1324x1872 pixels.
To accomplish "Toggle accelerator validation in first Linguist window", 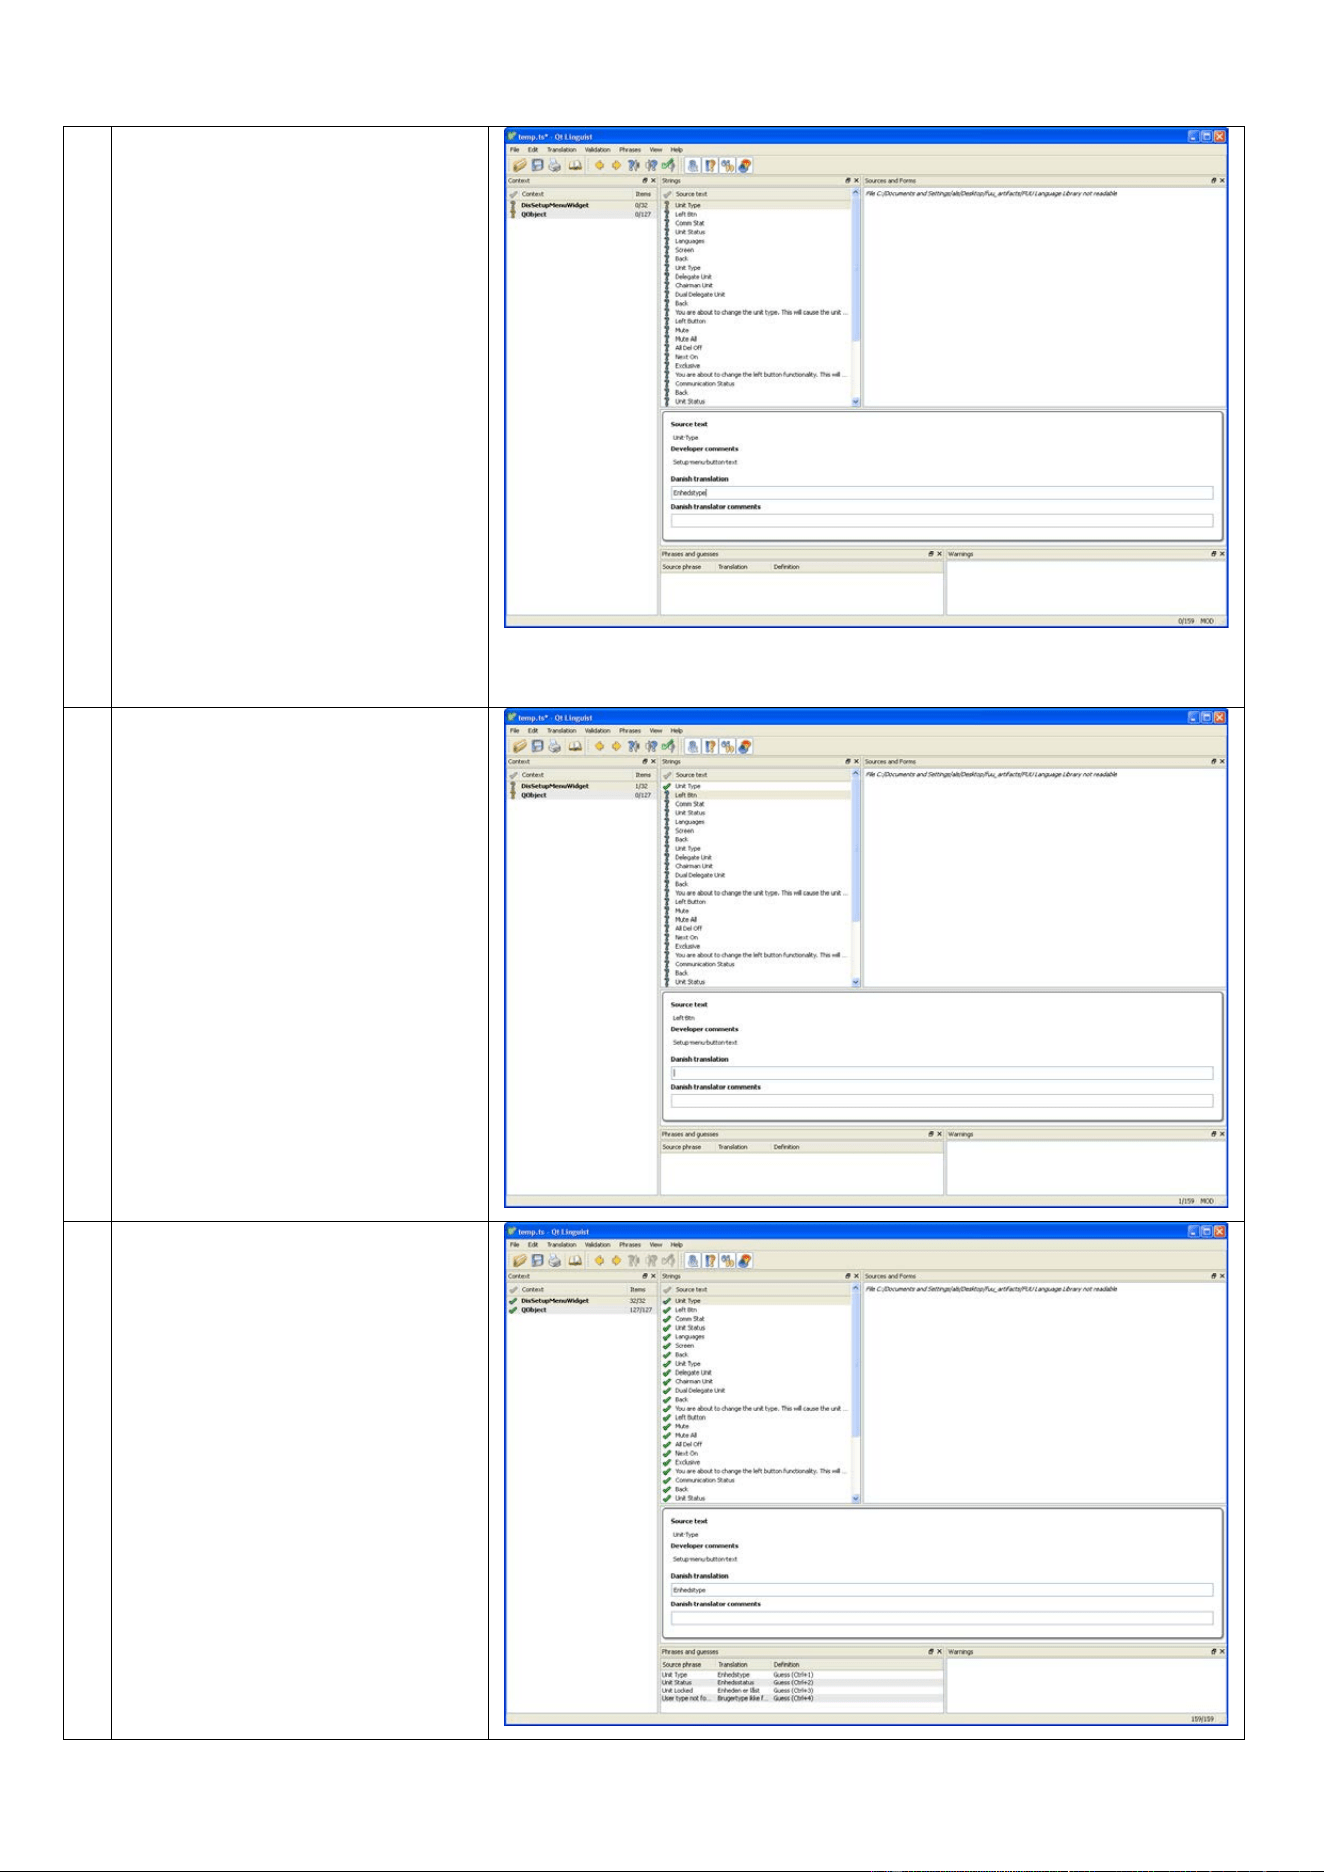I will 692,165.
